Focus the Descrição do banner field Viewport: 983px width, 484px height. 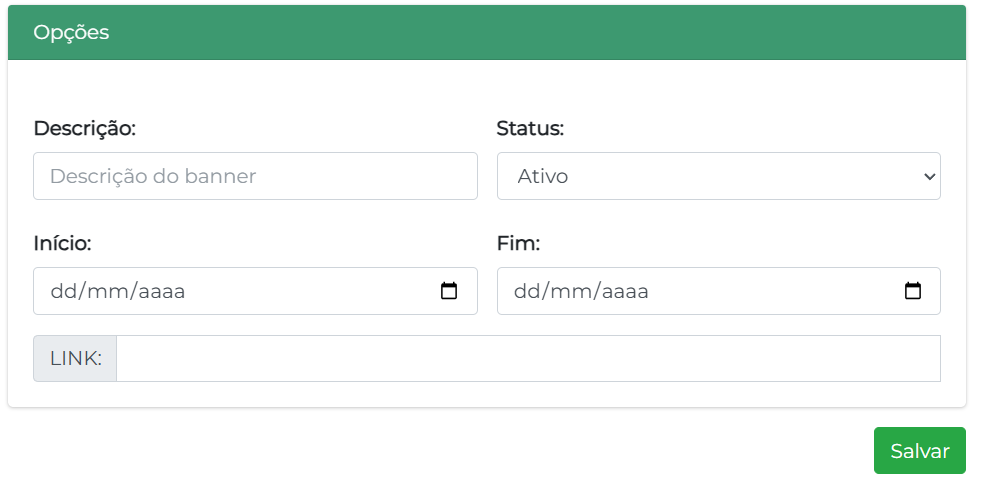click(x=255, y=176)
